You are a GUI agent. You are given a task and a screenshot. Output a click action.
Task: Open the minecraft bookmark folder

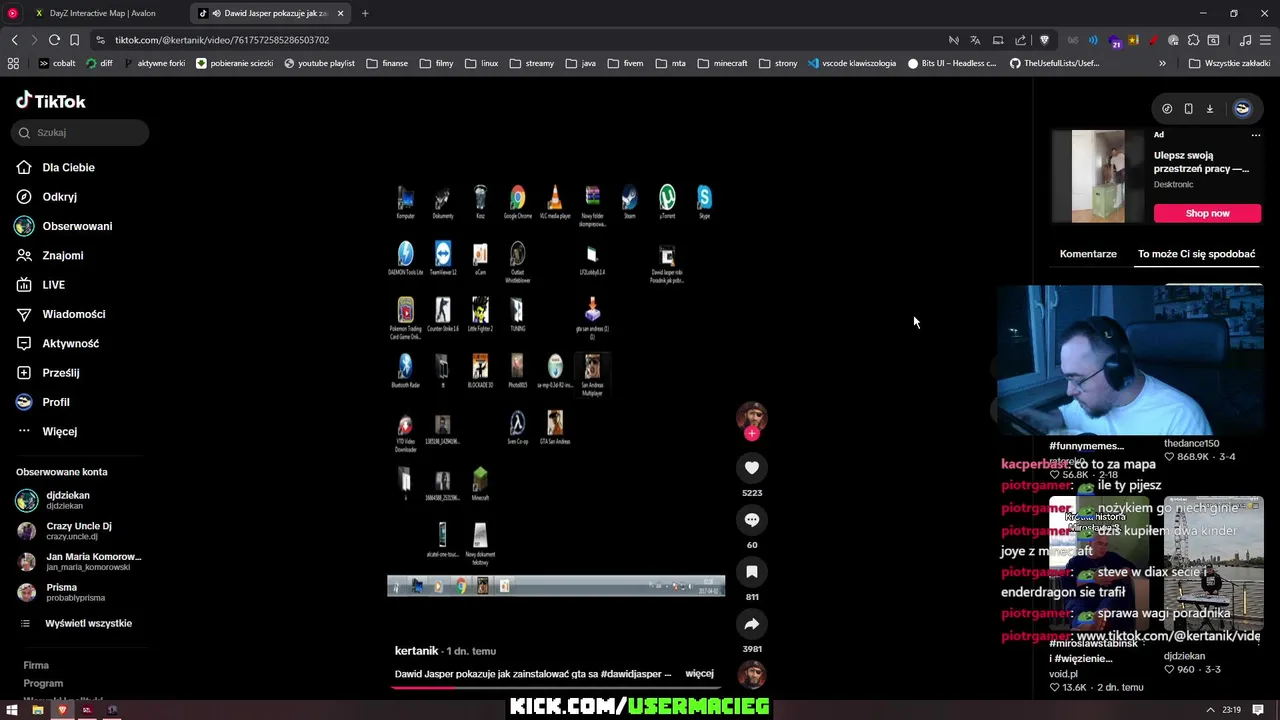click(722, 63)
